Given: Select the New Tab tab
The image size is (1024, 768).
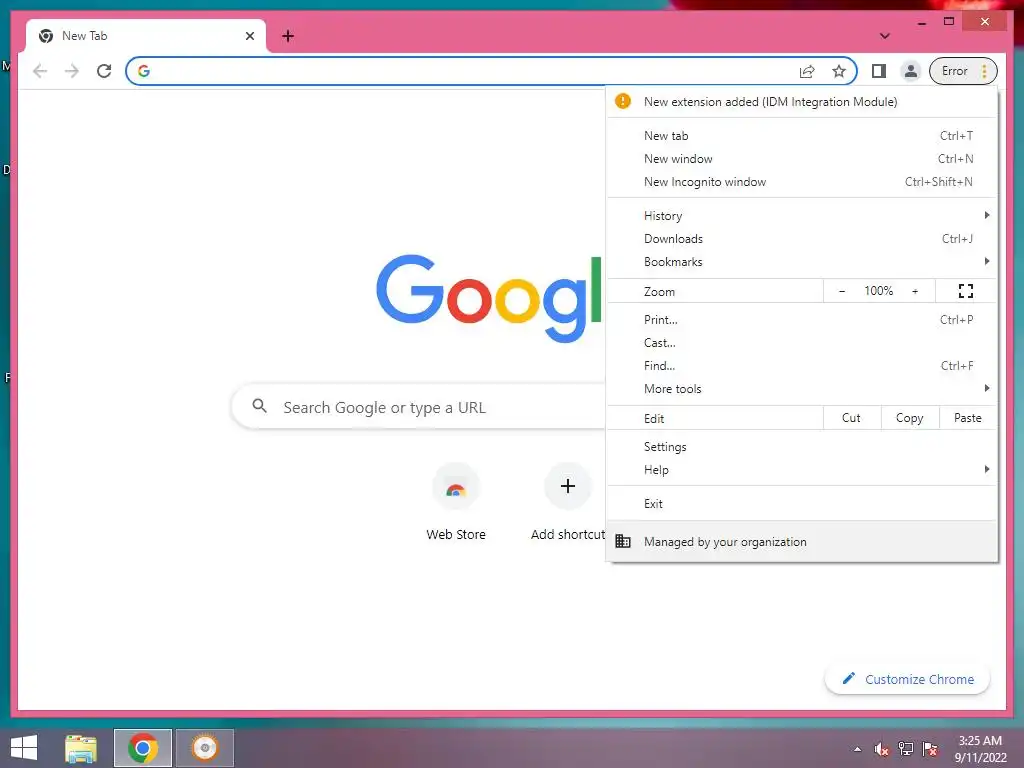Looking at the screenshot, I should click(146, 36).
